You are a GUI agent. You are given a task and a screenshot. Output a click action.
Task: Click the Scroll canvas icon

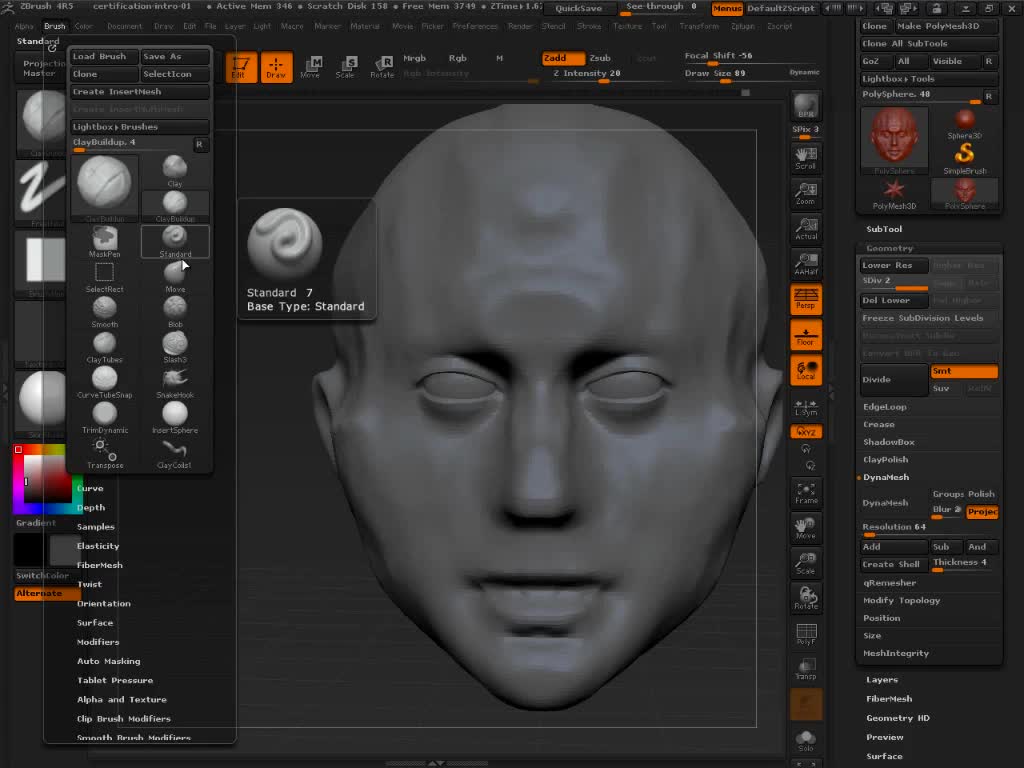[x=806, y=158]
